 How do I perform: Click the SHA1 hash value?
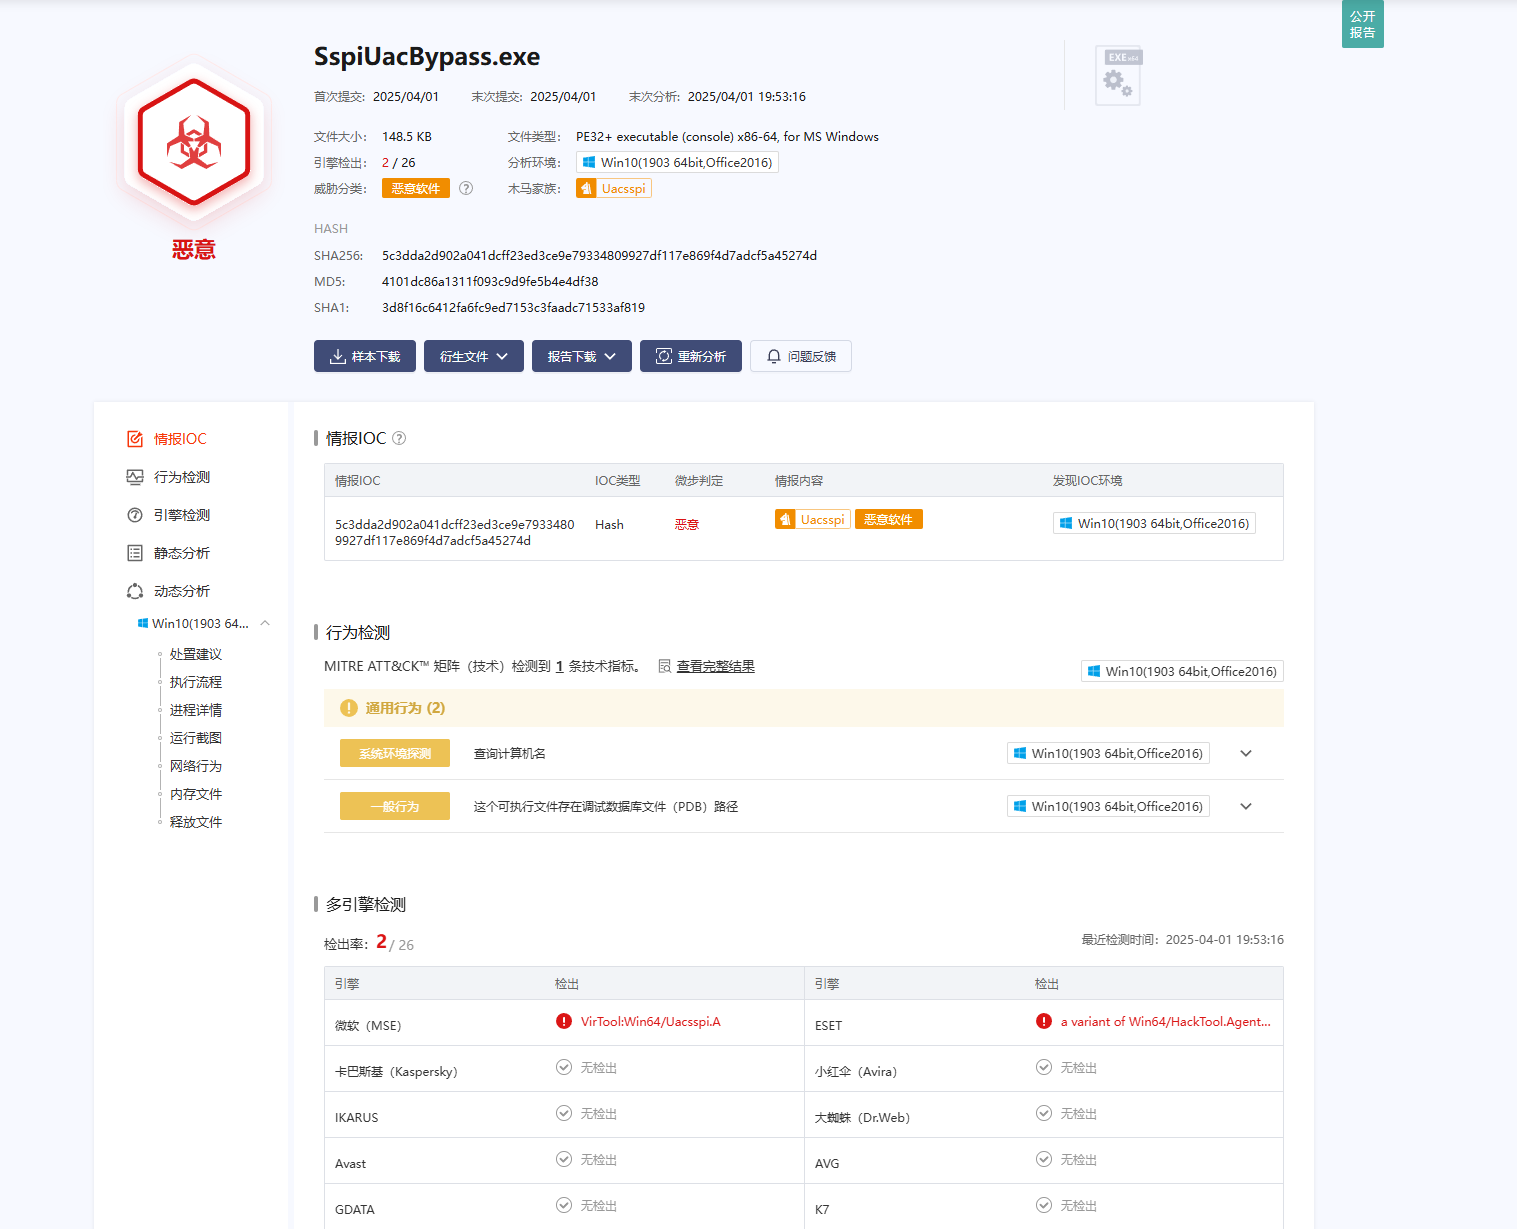[513, 307]
